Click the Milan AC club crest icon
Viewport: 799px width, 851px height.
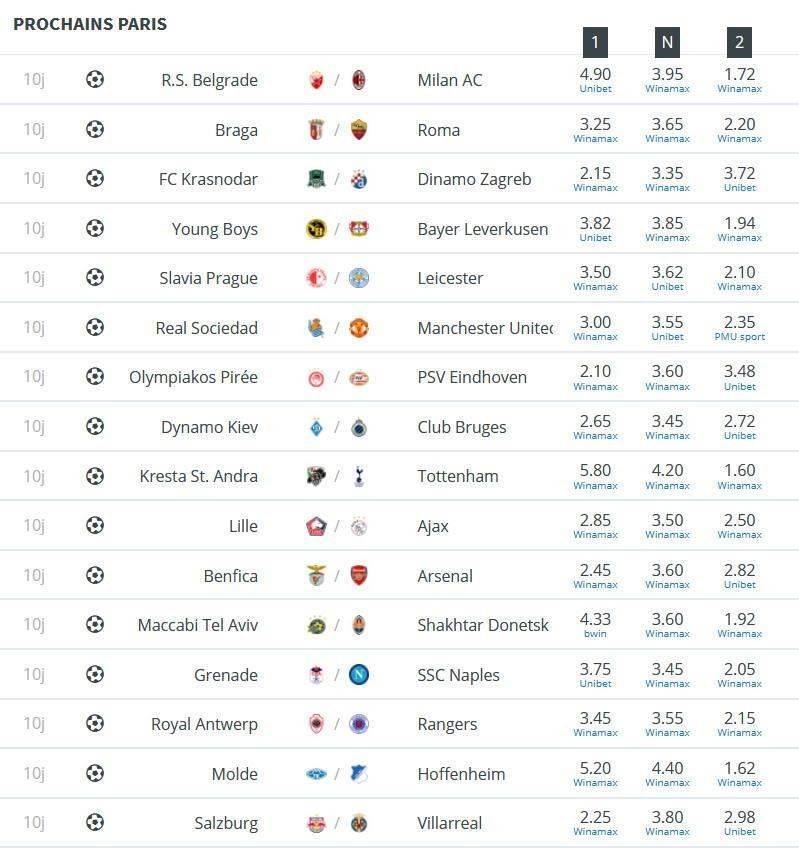tap(359, 80)
